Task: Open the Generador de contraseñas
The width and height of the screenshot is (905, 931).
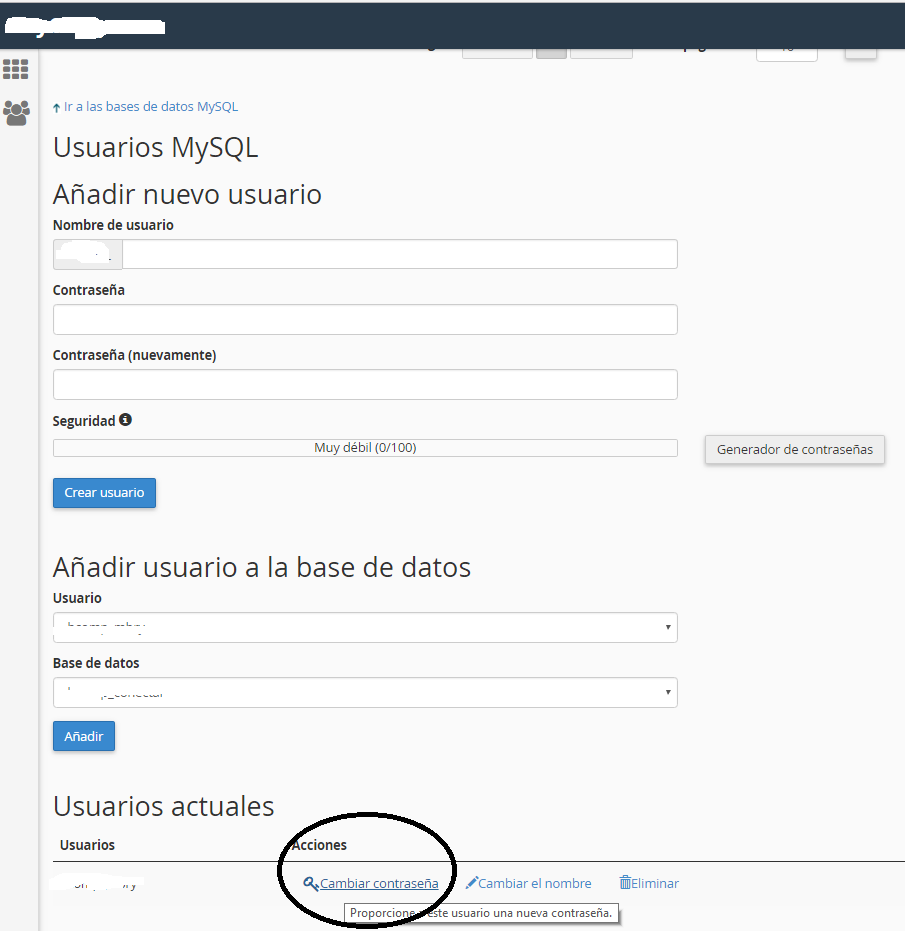Action: pyautogui.click(x=795, y=449)
